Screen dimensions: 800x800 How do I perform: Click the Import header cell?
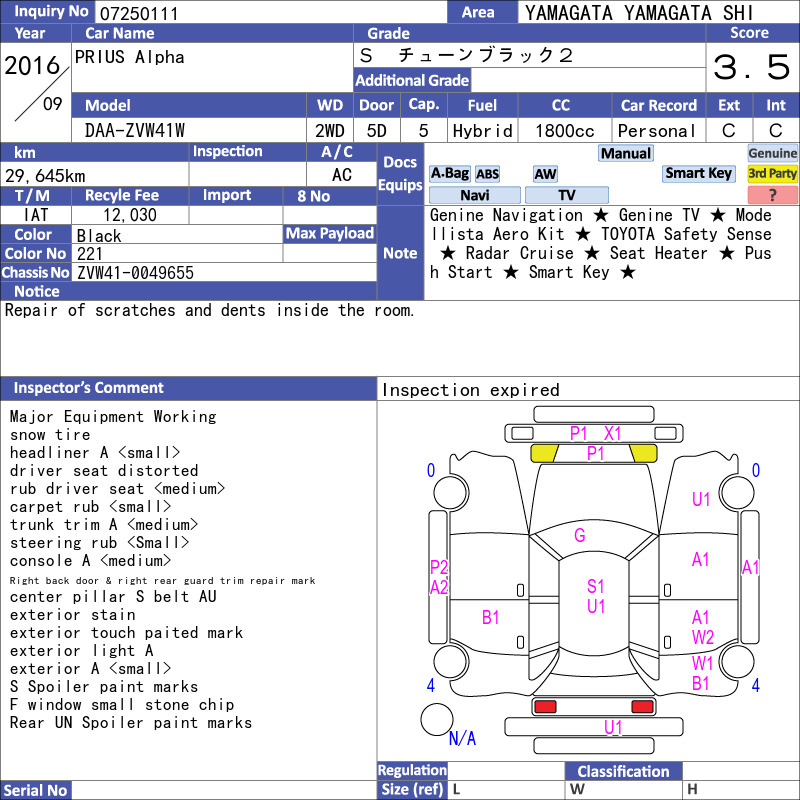(236, 195)
